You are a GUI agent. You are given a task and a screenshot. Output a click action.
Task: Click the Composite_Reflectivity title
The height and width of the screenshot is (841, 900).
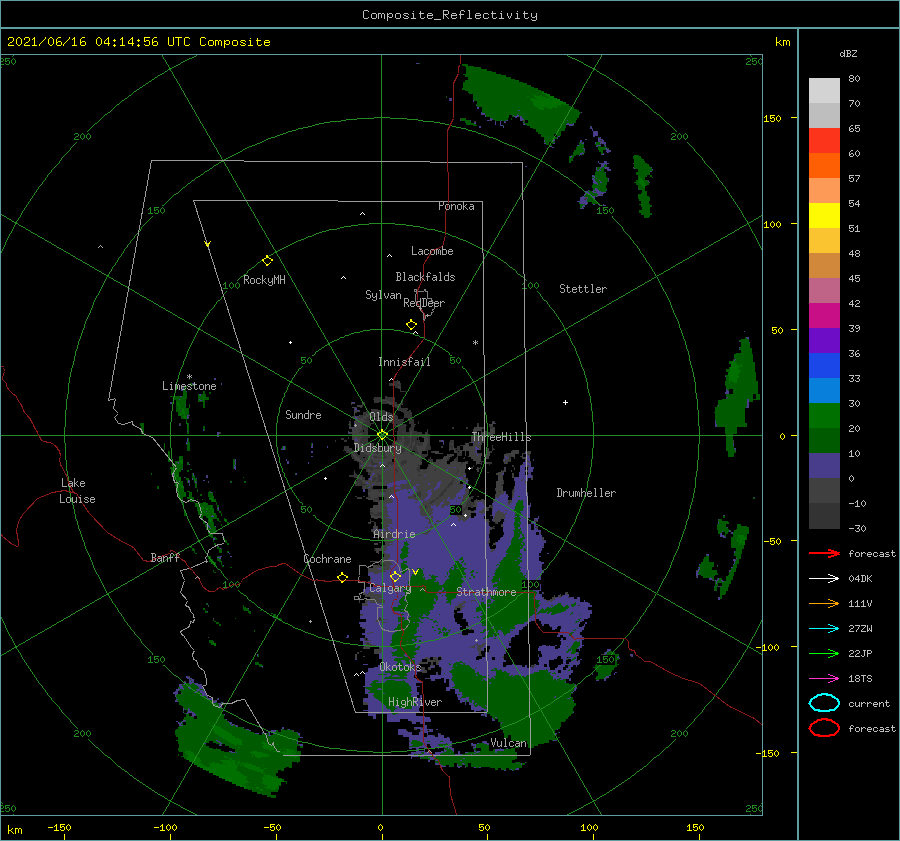[450, 15]
